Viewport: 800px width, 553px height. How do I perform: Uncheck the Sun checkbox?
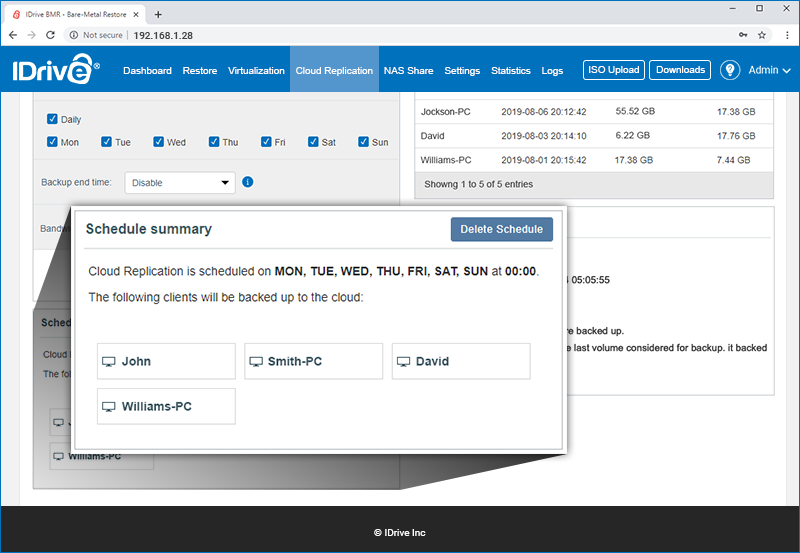pos(363,141)
